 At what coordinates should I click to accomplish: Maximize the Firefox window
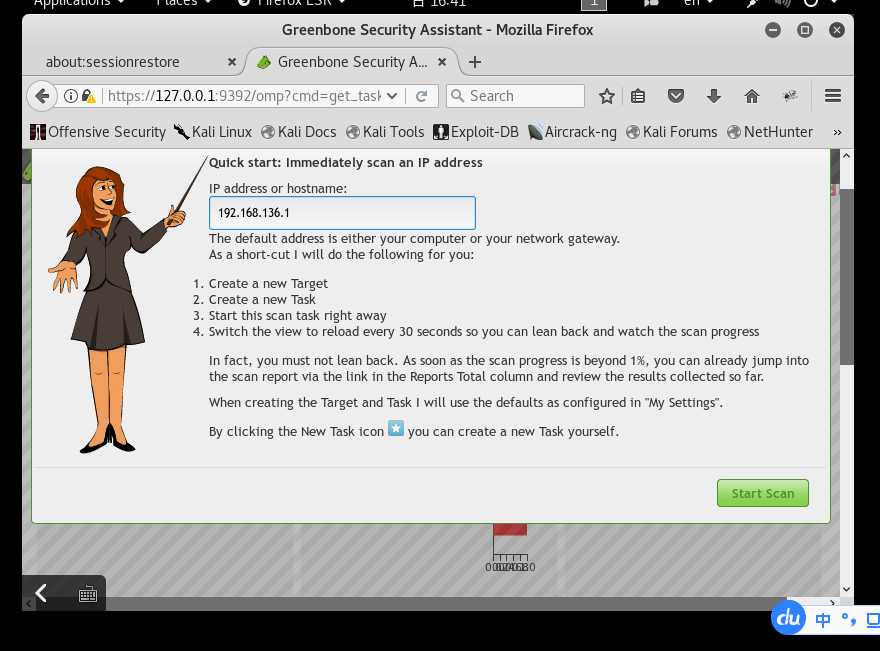tap(805, 30)
